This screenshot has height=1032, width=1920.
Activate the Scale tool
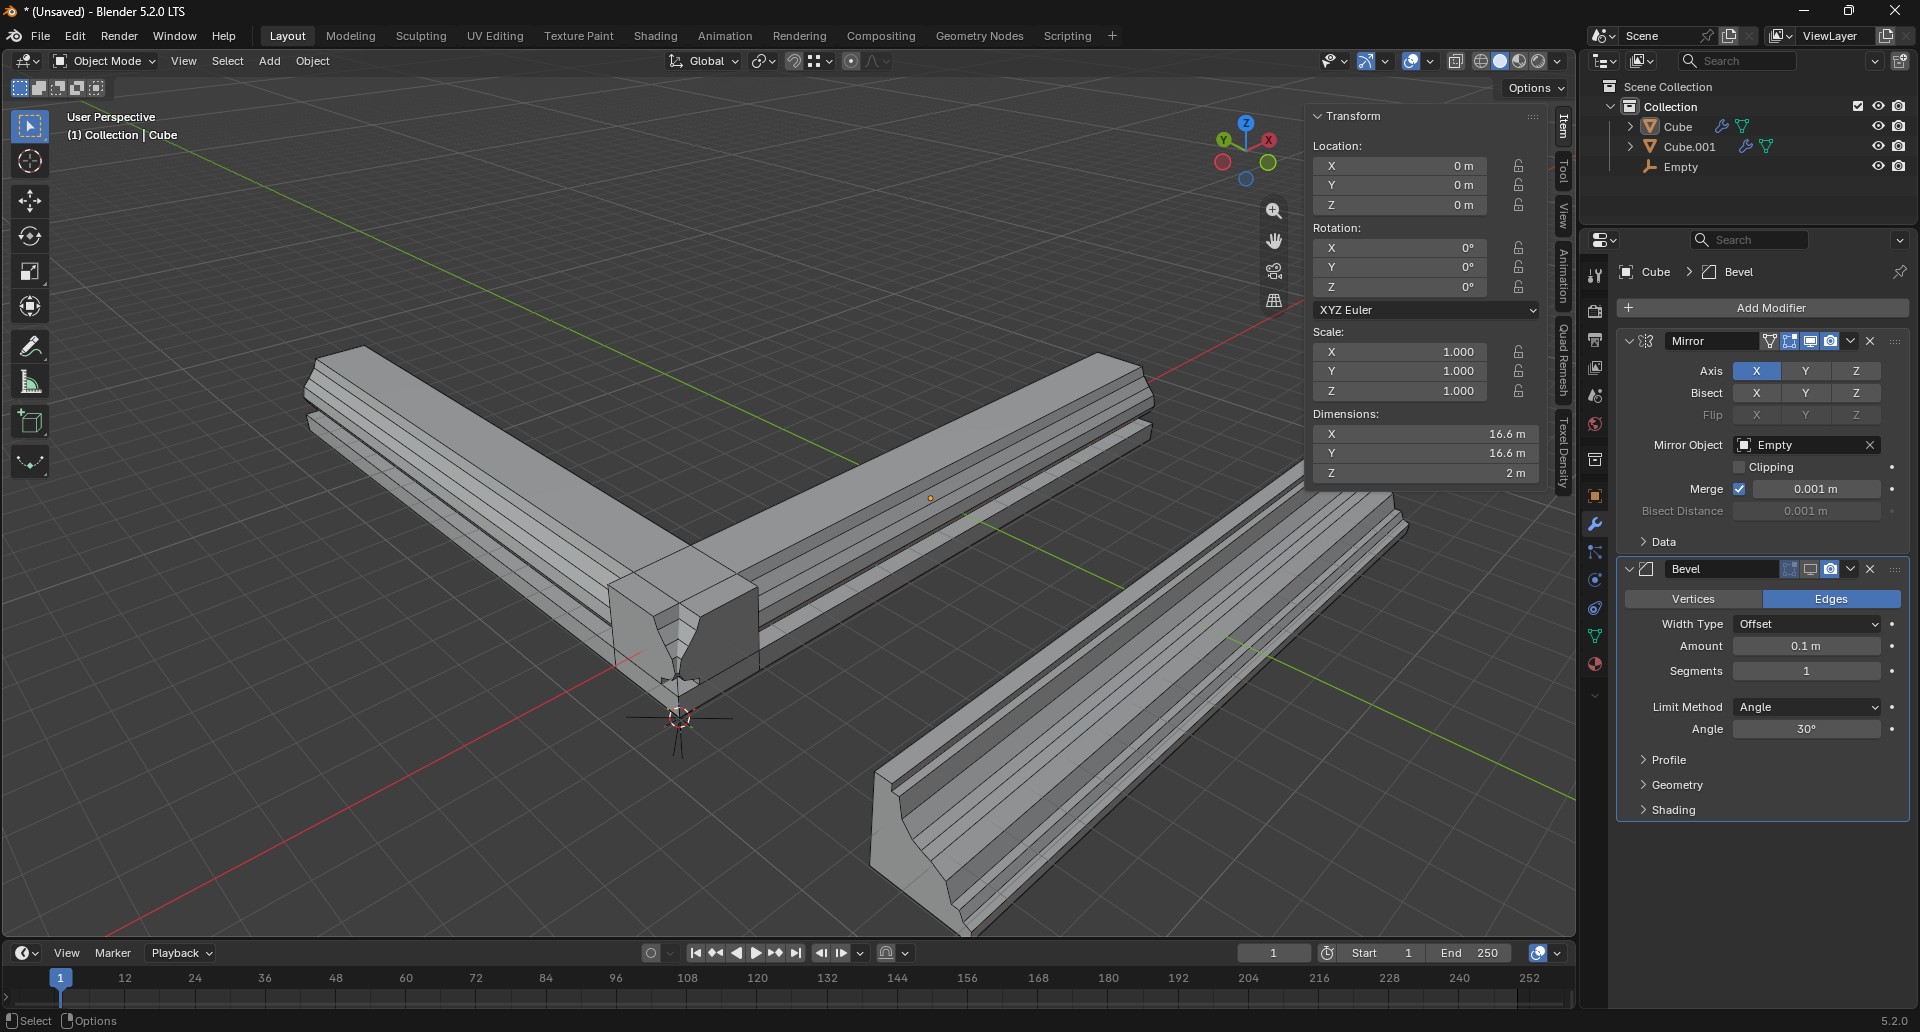30,271
